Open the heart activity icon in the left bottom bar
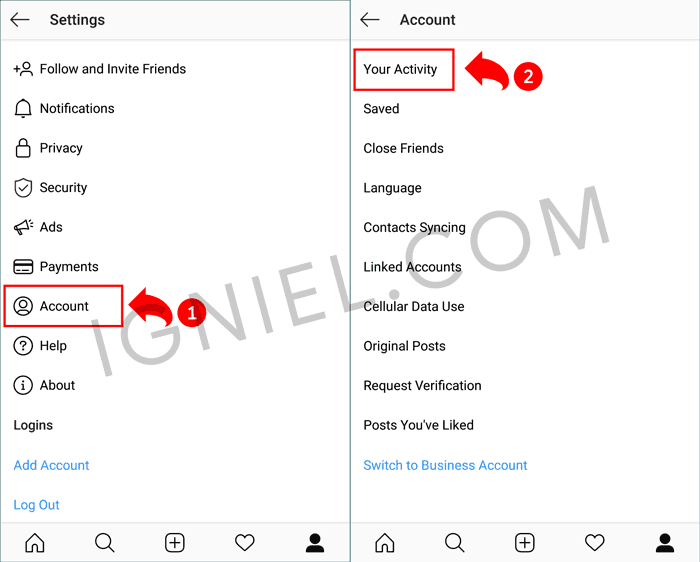This screenshot has width=700, height=562. click(245, 543)
